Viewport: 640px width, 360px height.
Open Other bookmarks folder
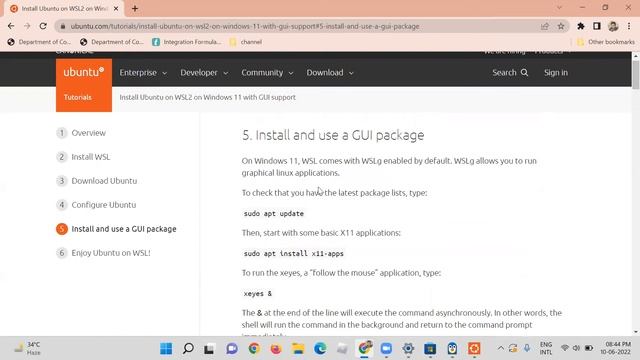606,42
